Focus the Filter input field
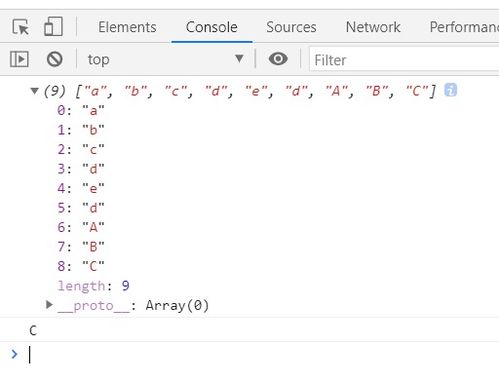Viewport: 499px width, 383px height. (404, 60)
